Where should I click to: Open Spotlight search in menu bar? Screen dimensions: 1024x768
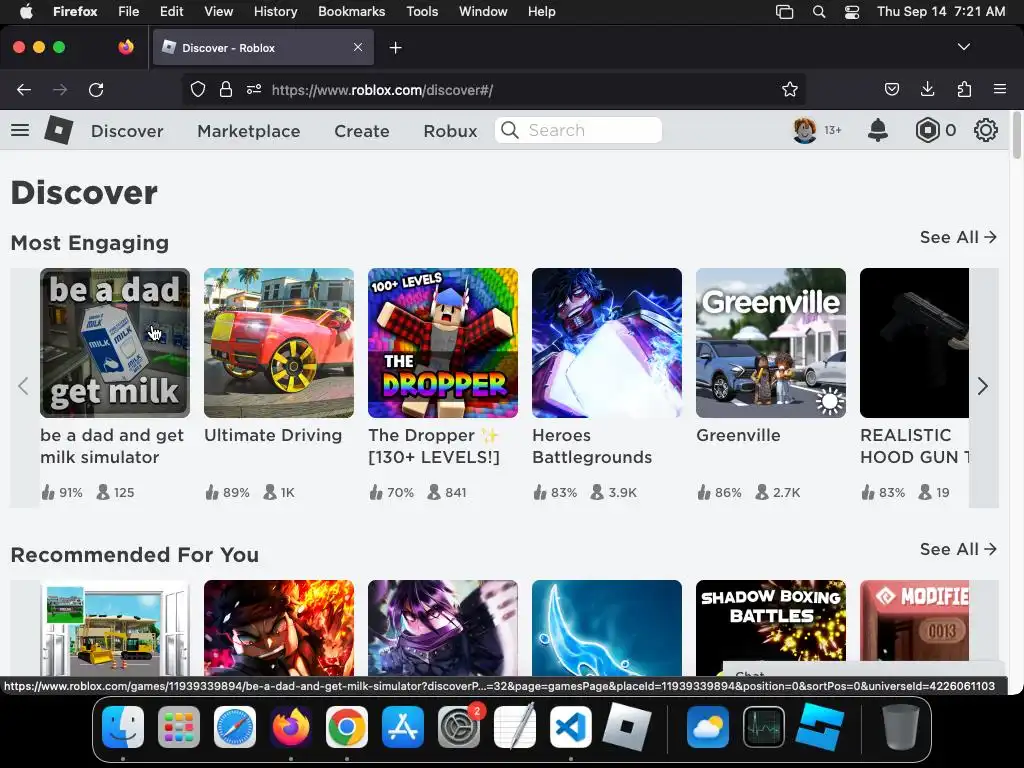coord(818,11)
